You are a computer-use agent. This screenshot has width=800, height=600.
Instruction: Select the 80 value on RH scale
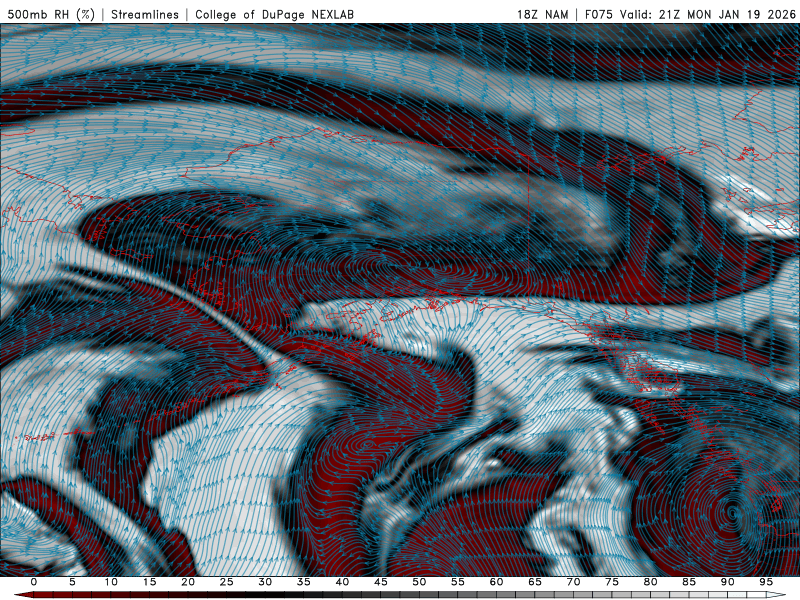coord(650,582)
